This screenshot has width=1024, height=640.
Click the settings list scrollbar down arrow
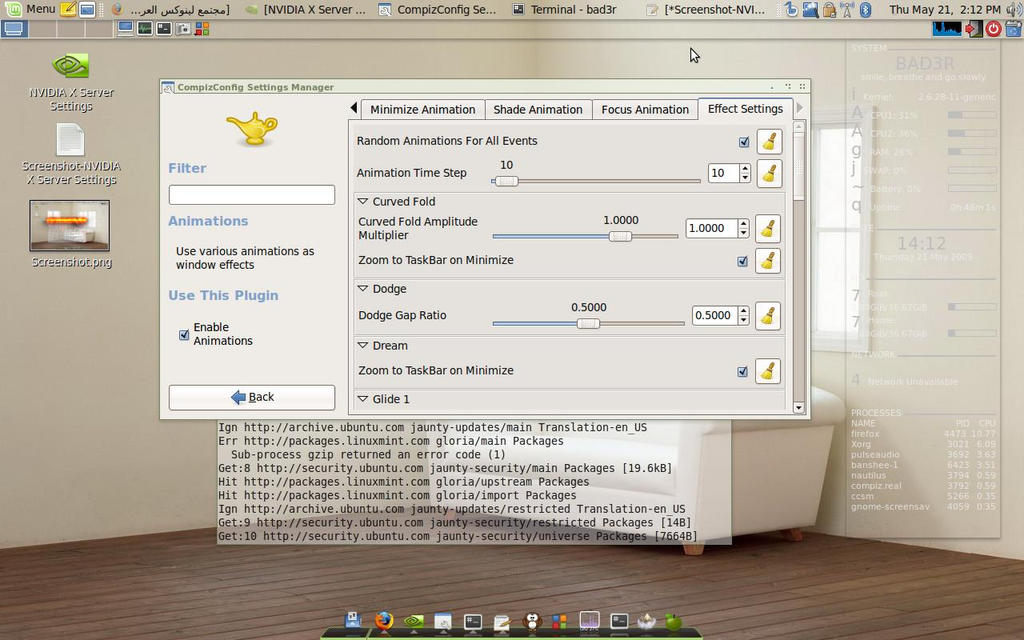coord(798,408)
